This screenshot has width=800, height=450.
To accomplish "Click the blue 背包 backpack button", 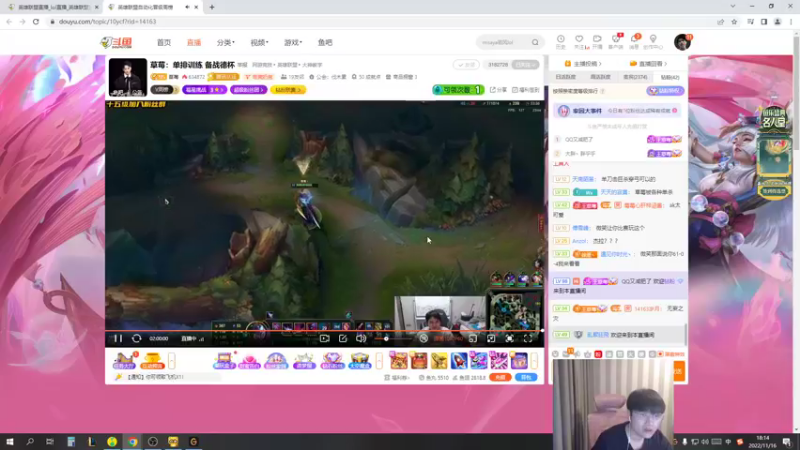I will pyautogui.click(x=526, y=378).
